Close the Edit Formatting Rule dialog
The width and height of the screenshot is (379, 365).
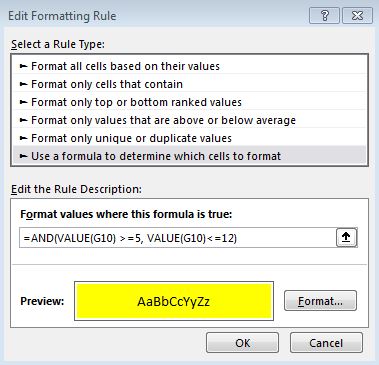pyautogui.click(x=357, y=16)
